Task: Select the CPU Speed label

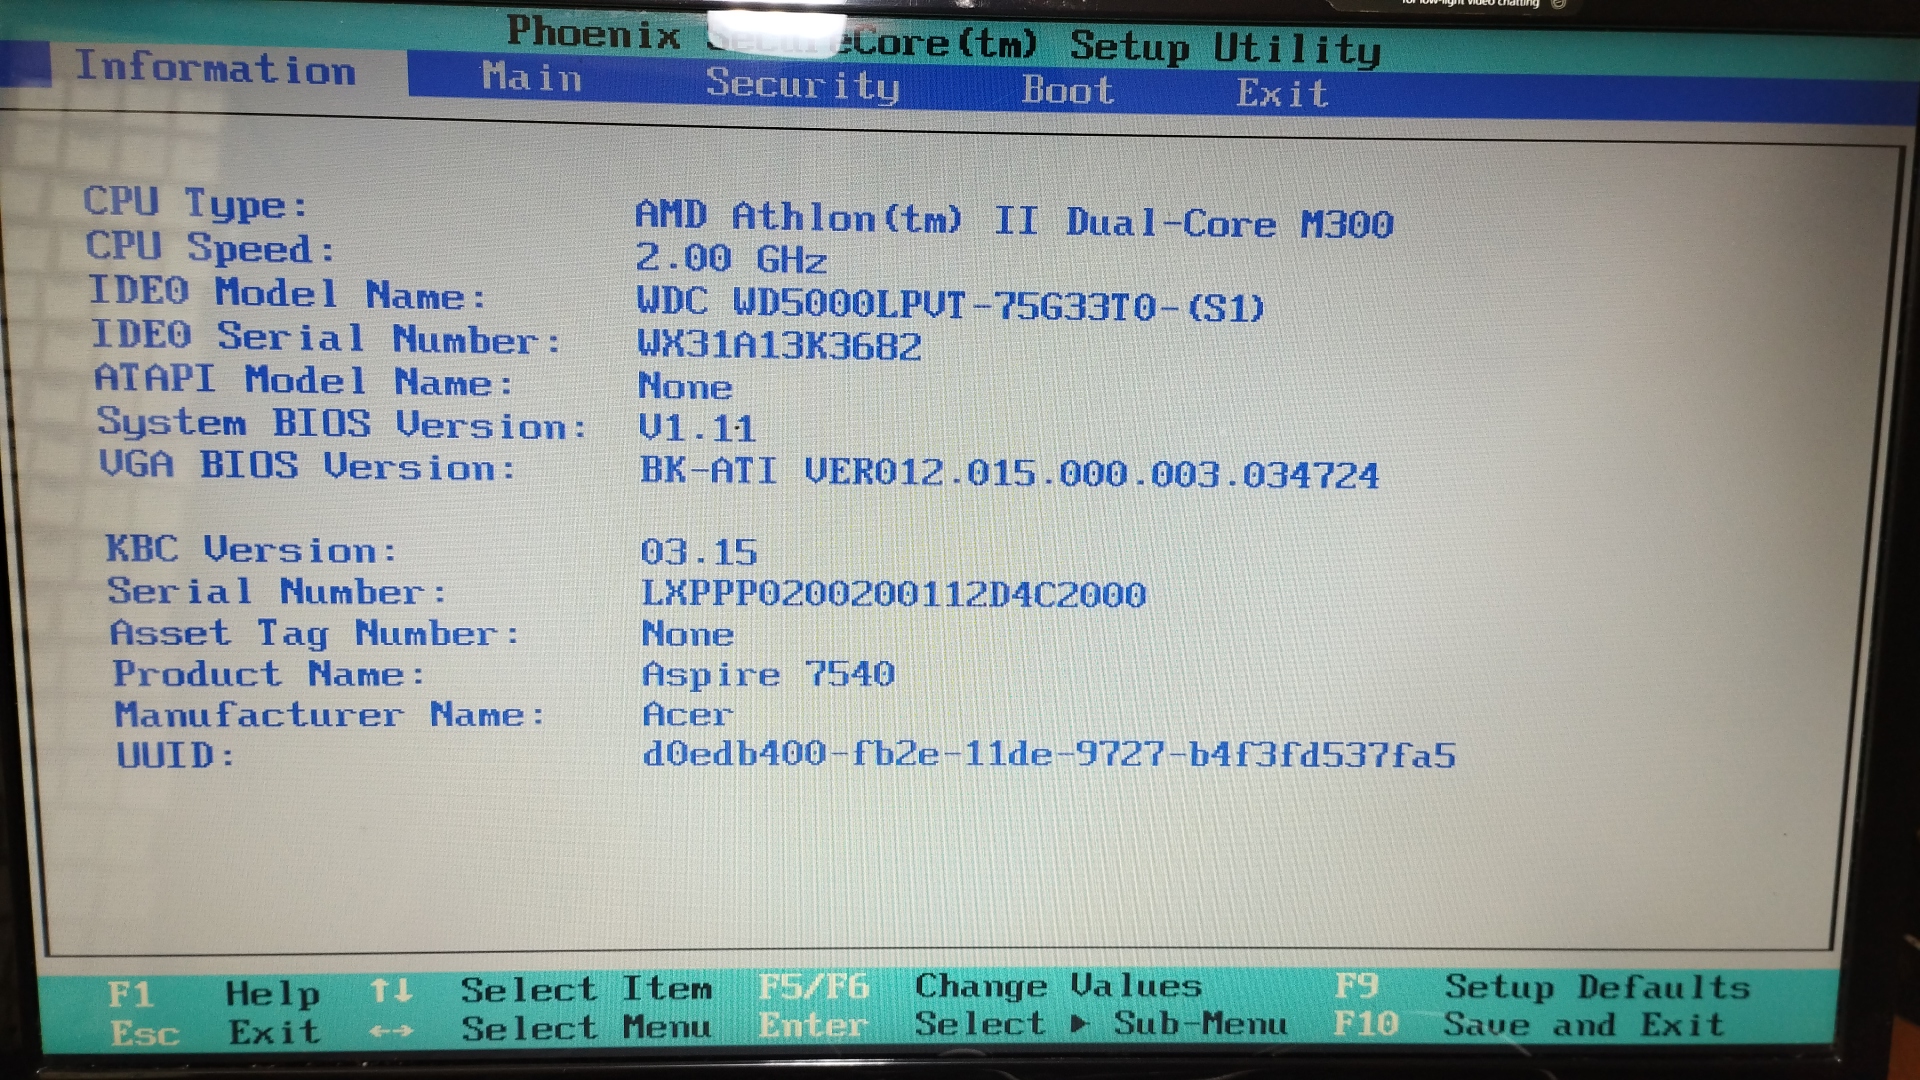Action: tap(210, 247)
